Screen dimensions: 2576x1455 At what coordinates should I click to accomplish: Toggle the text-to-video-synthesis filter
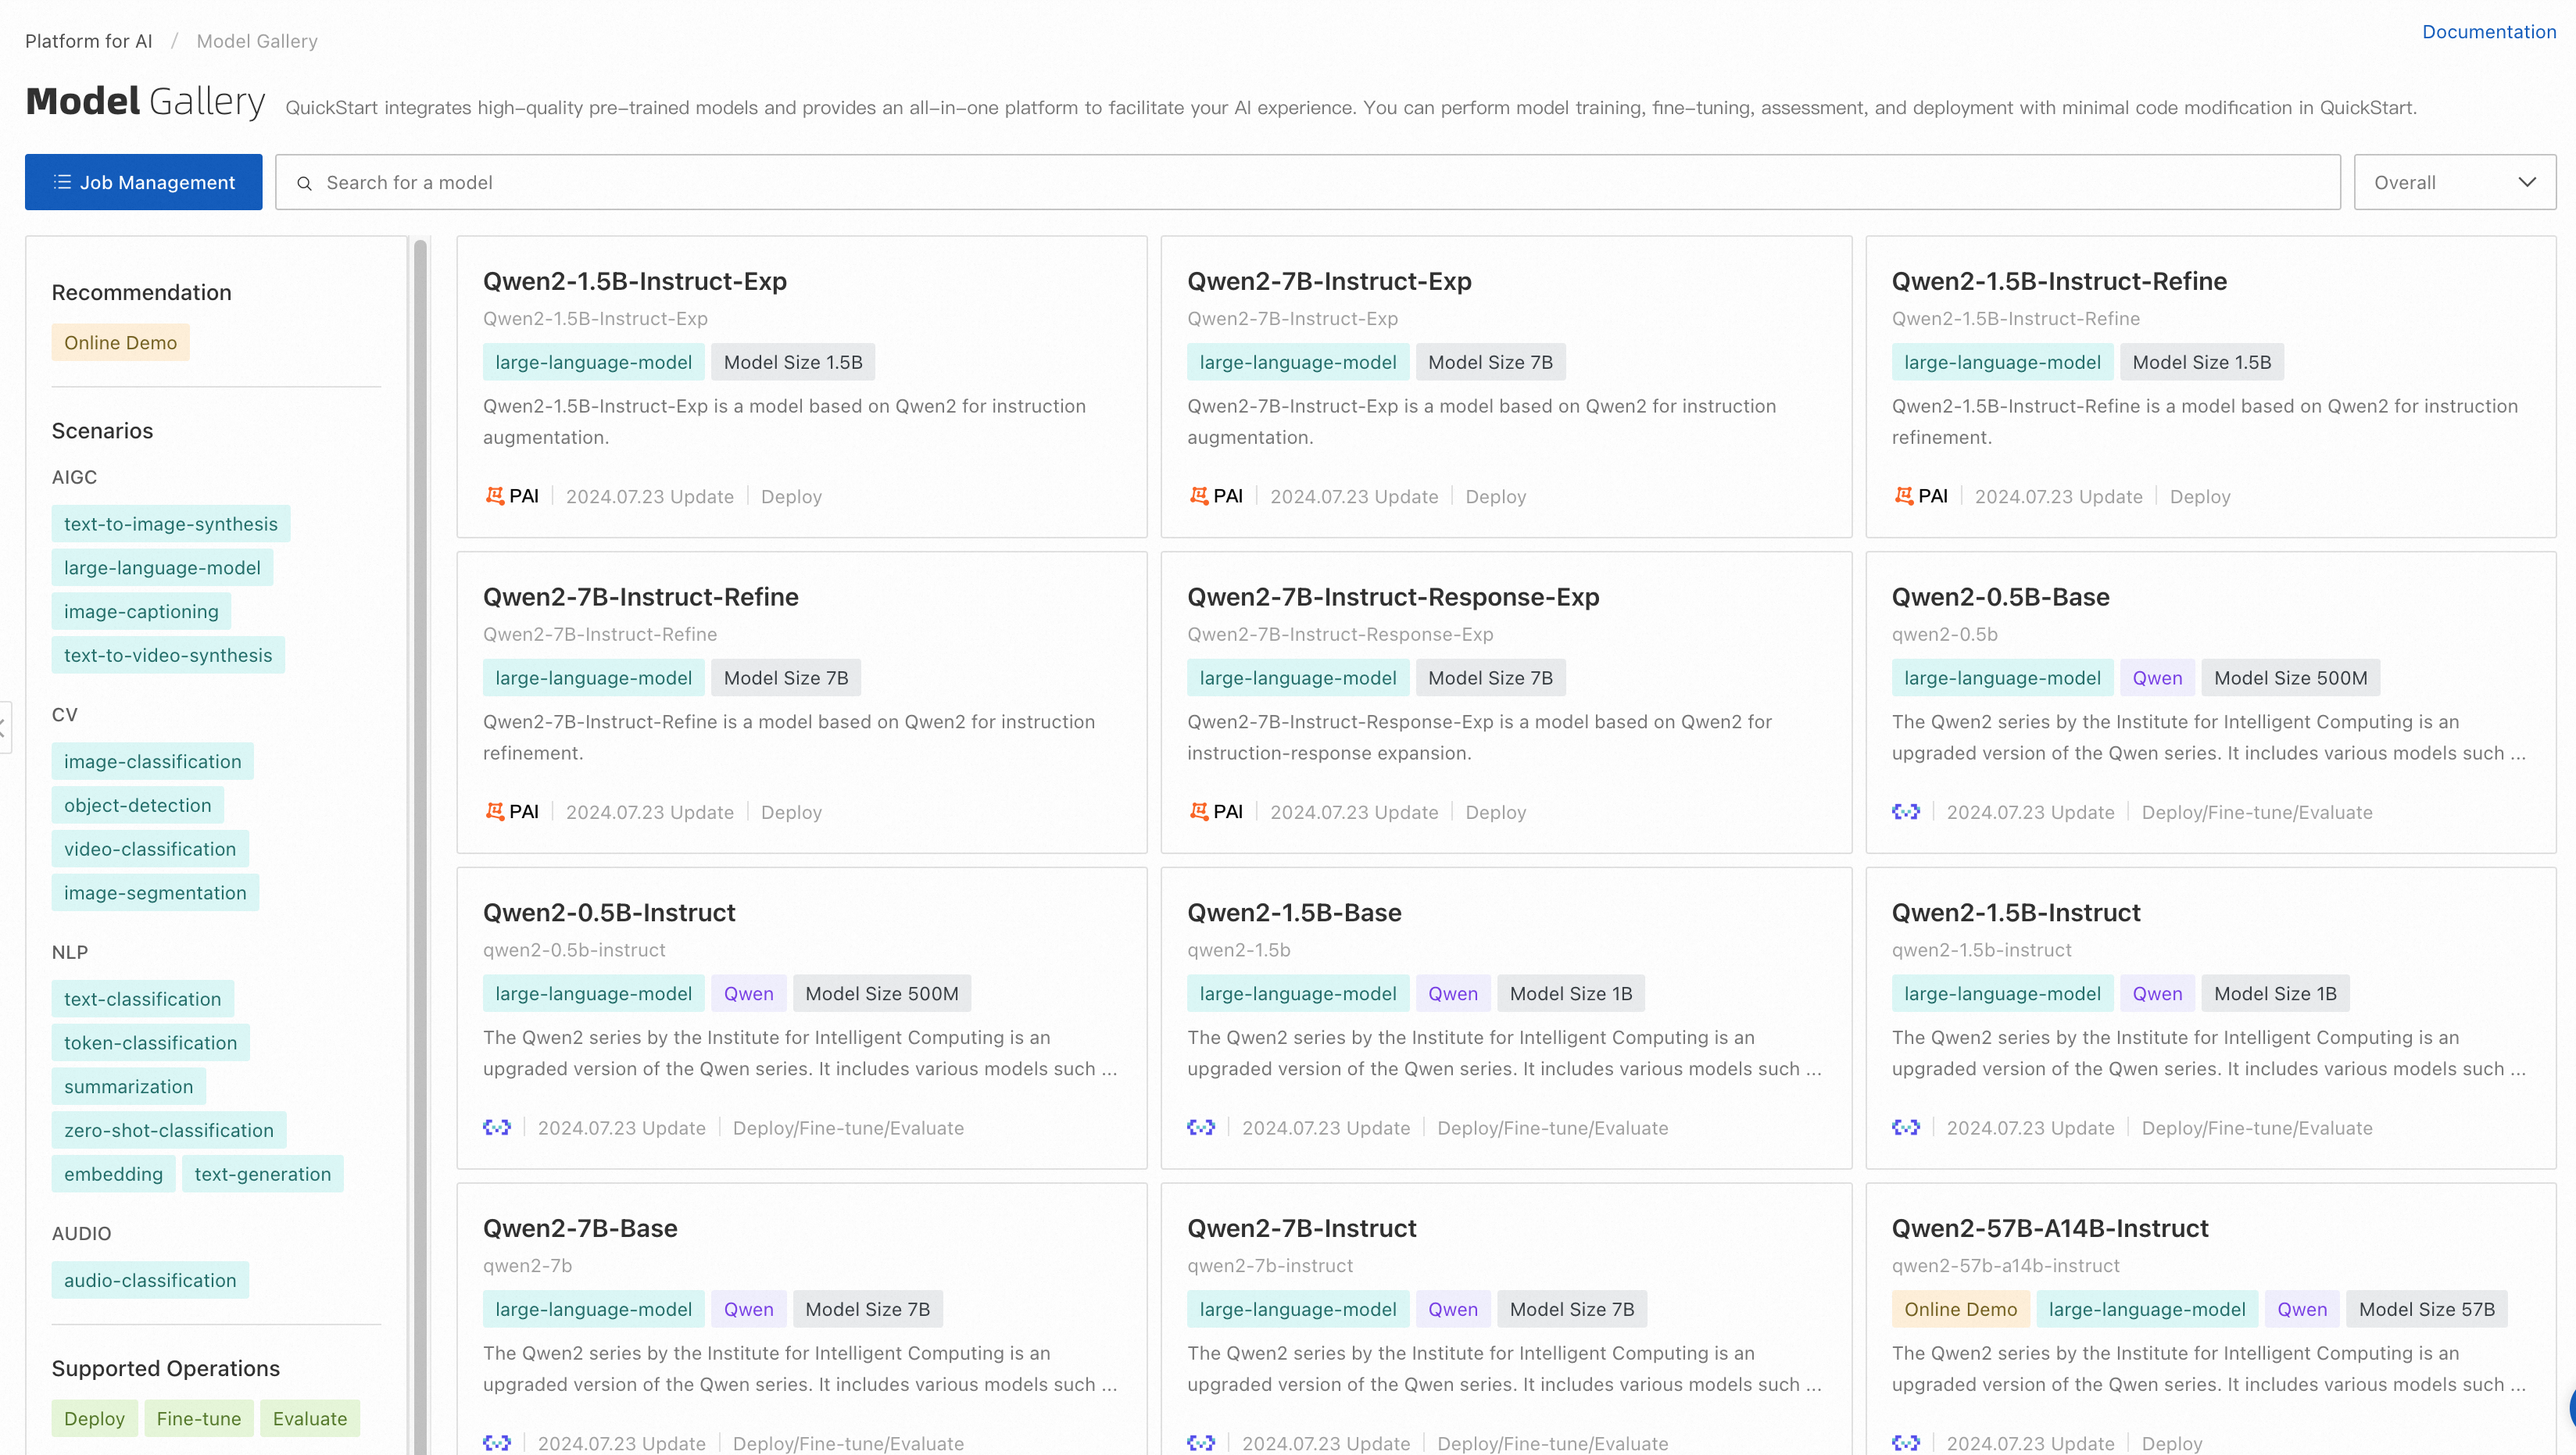point(168,655)
